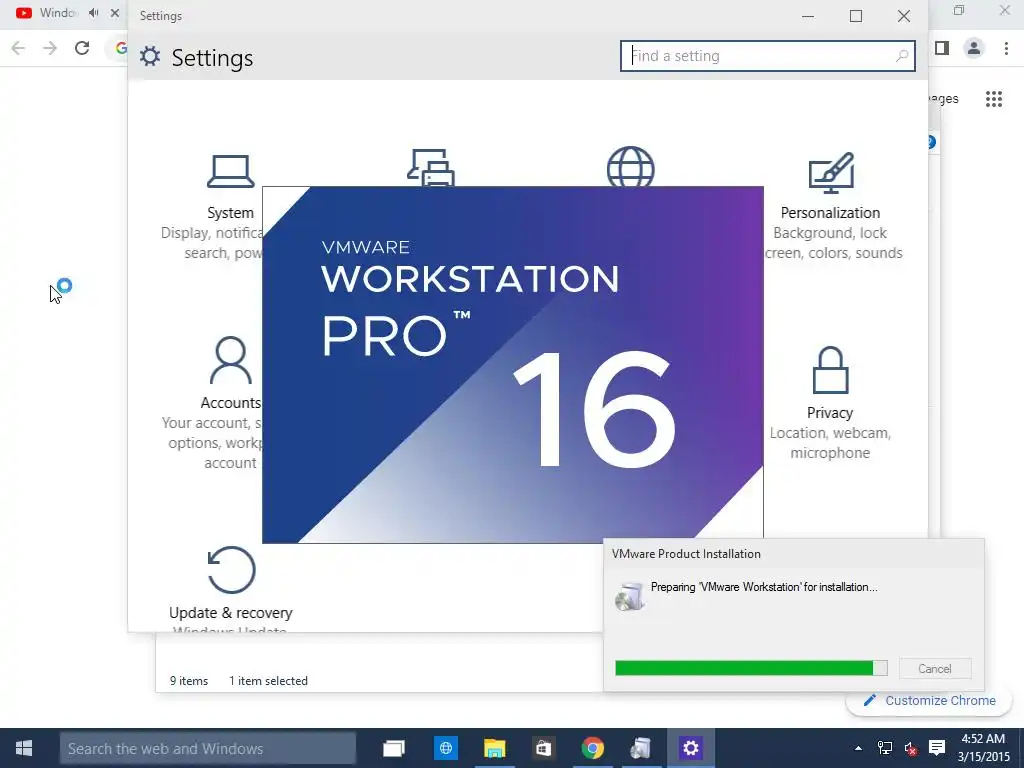Click the Settings app taskbar icon
This screenshot has width=1024, height=768.
click(691, 748)
